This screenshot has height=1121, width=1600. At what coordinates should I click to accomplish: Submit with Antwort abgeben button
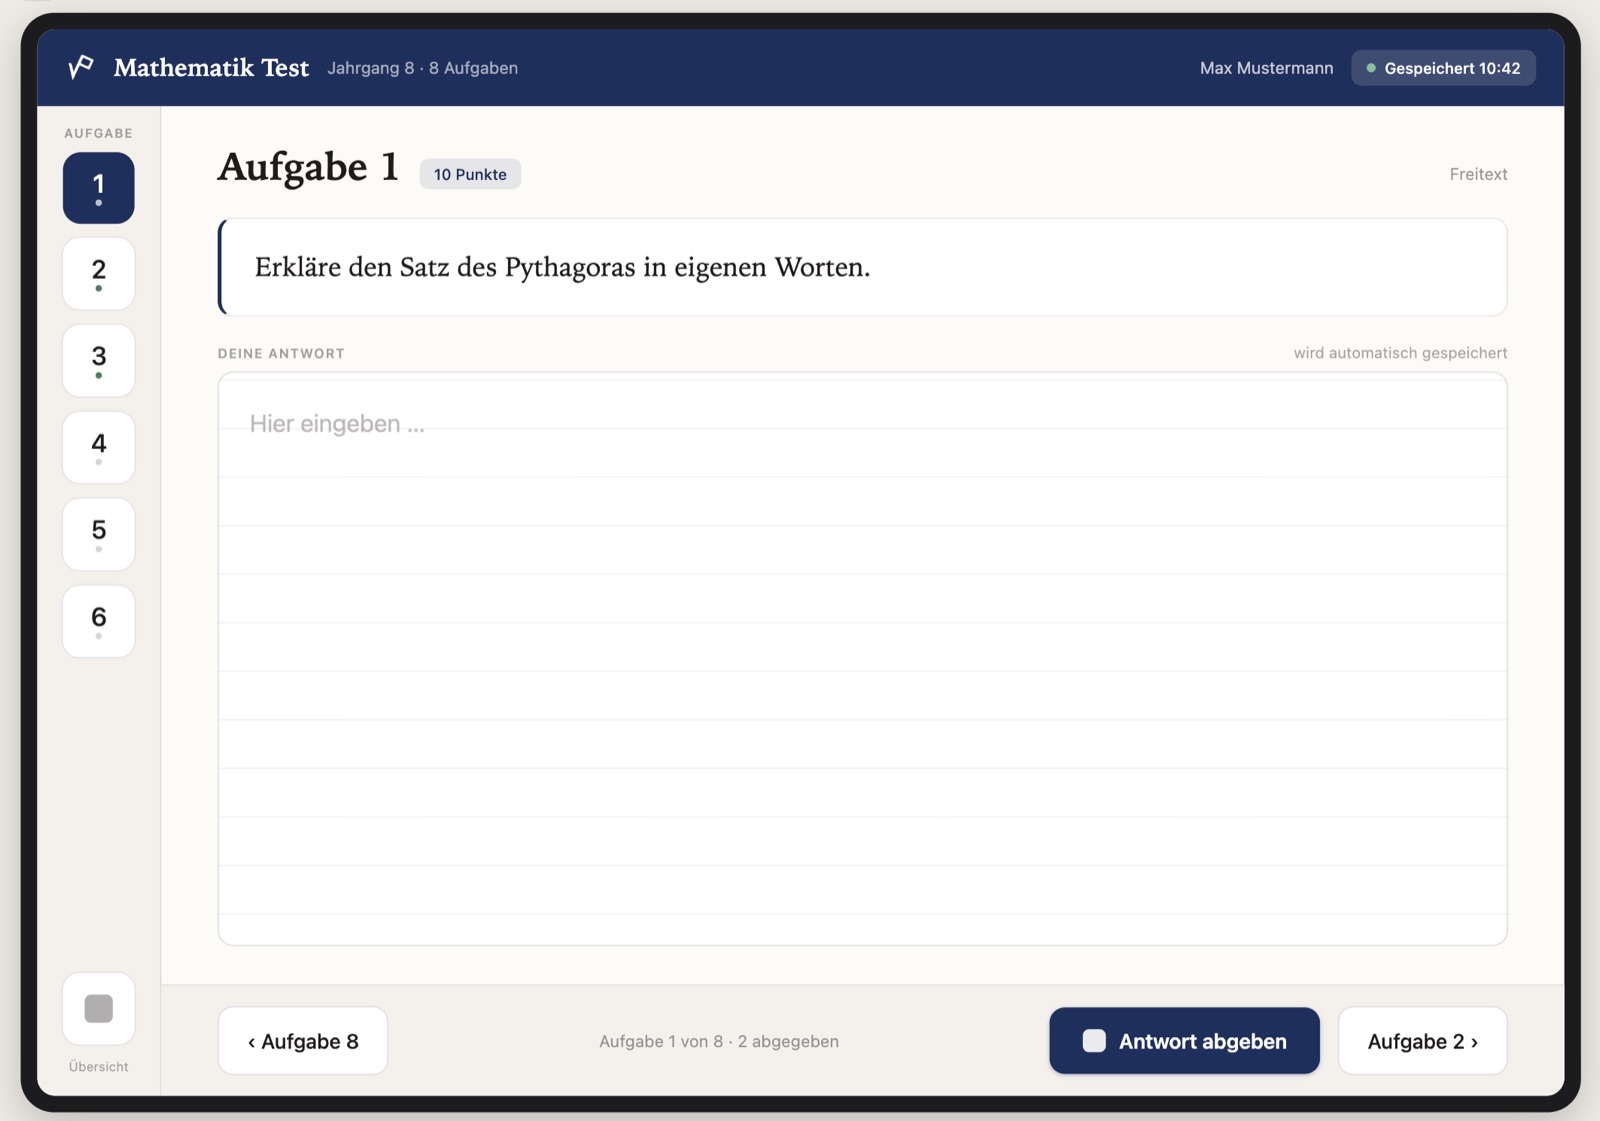click(1184, 1041)
